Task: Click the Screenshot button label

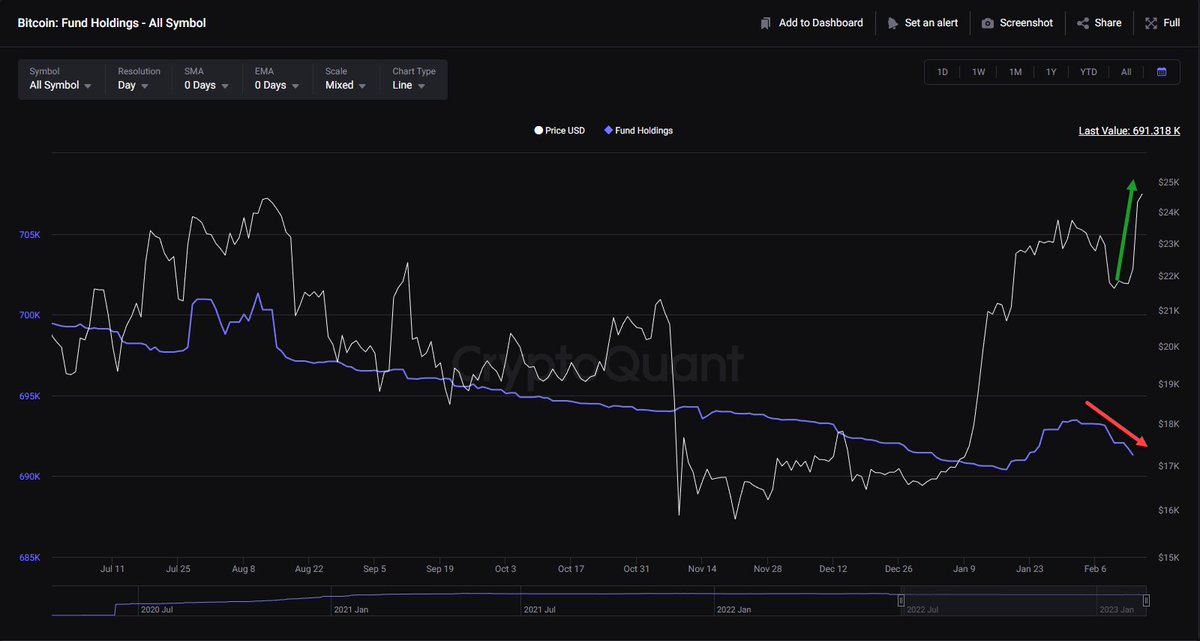Action: point(1026,23)
